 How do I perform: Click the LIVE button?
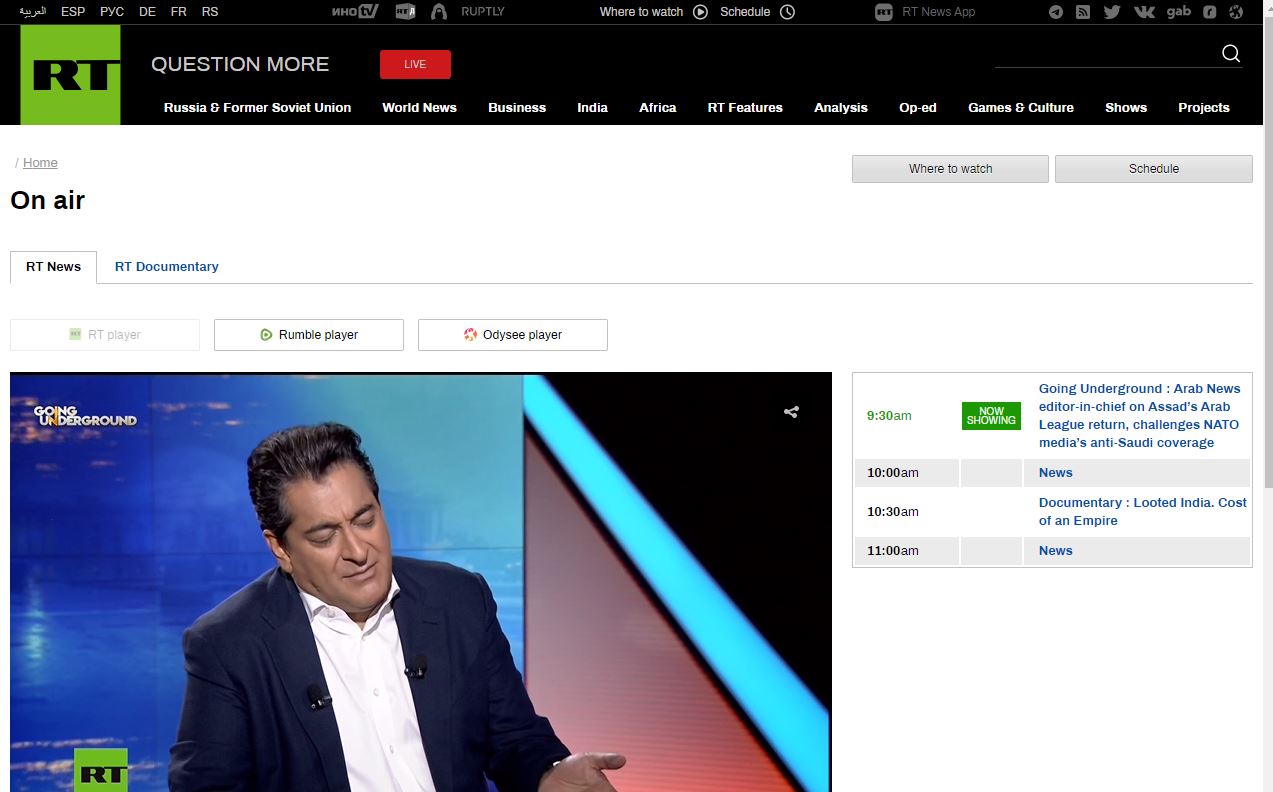(414, 63)
